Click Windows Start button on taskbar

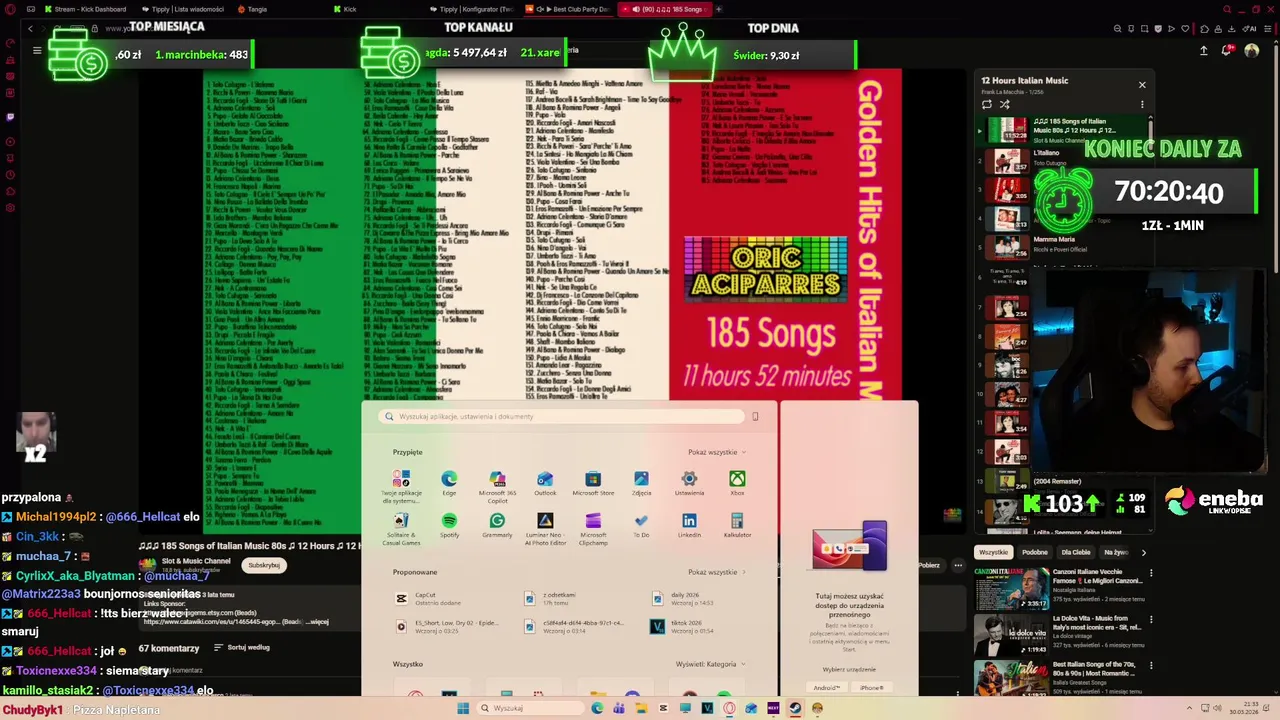(x=463, y=708)
